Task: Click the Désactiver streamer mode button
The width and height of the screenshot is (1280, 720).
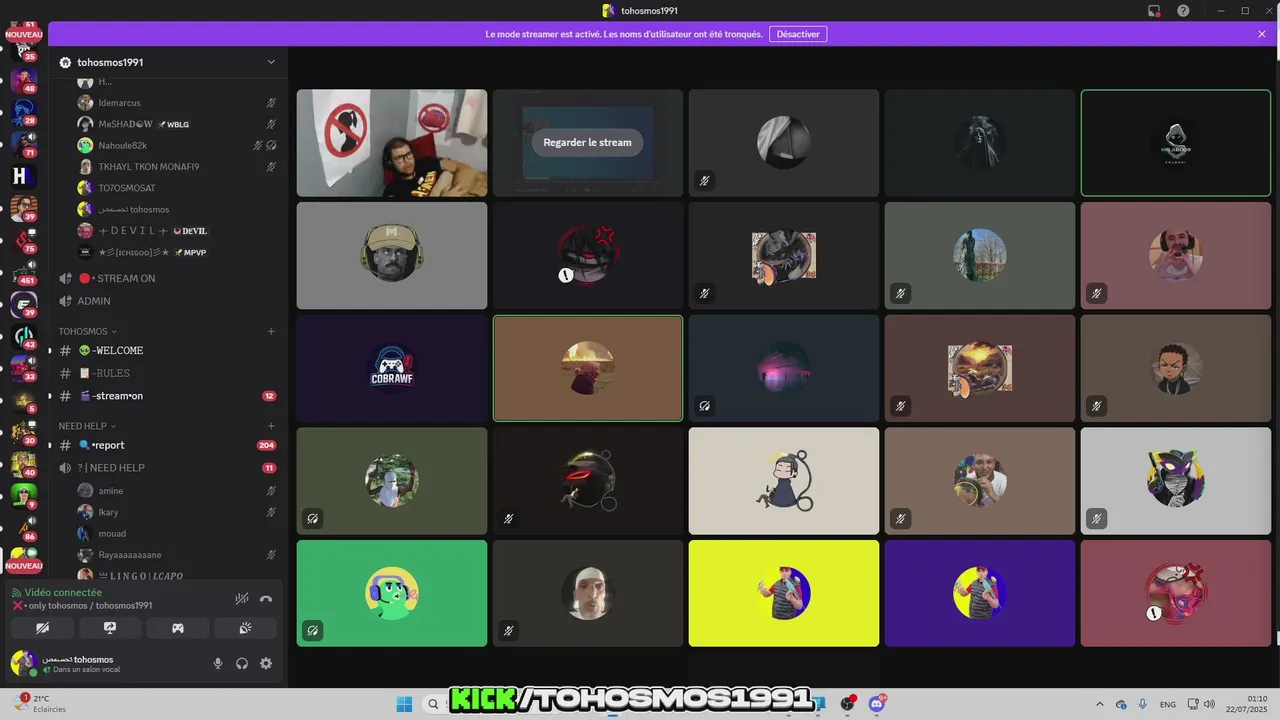Action: (798, 34)
